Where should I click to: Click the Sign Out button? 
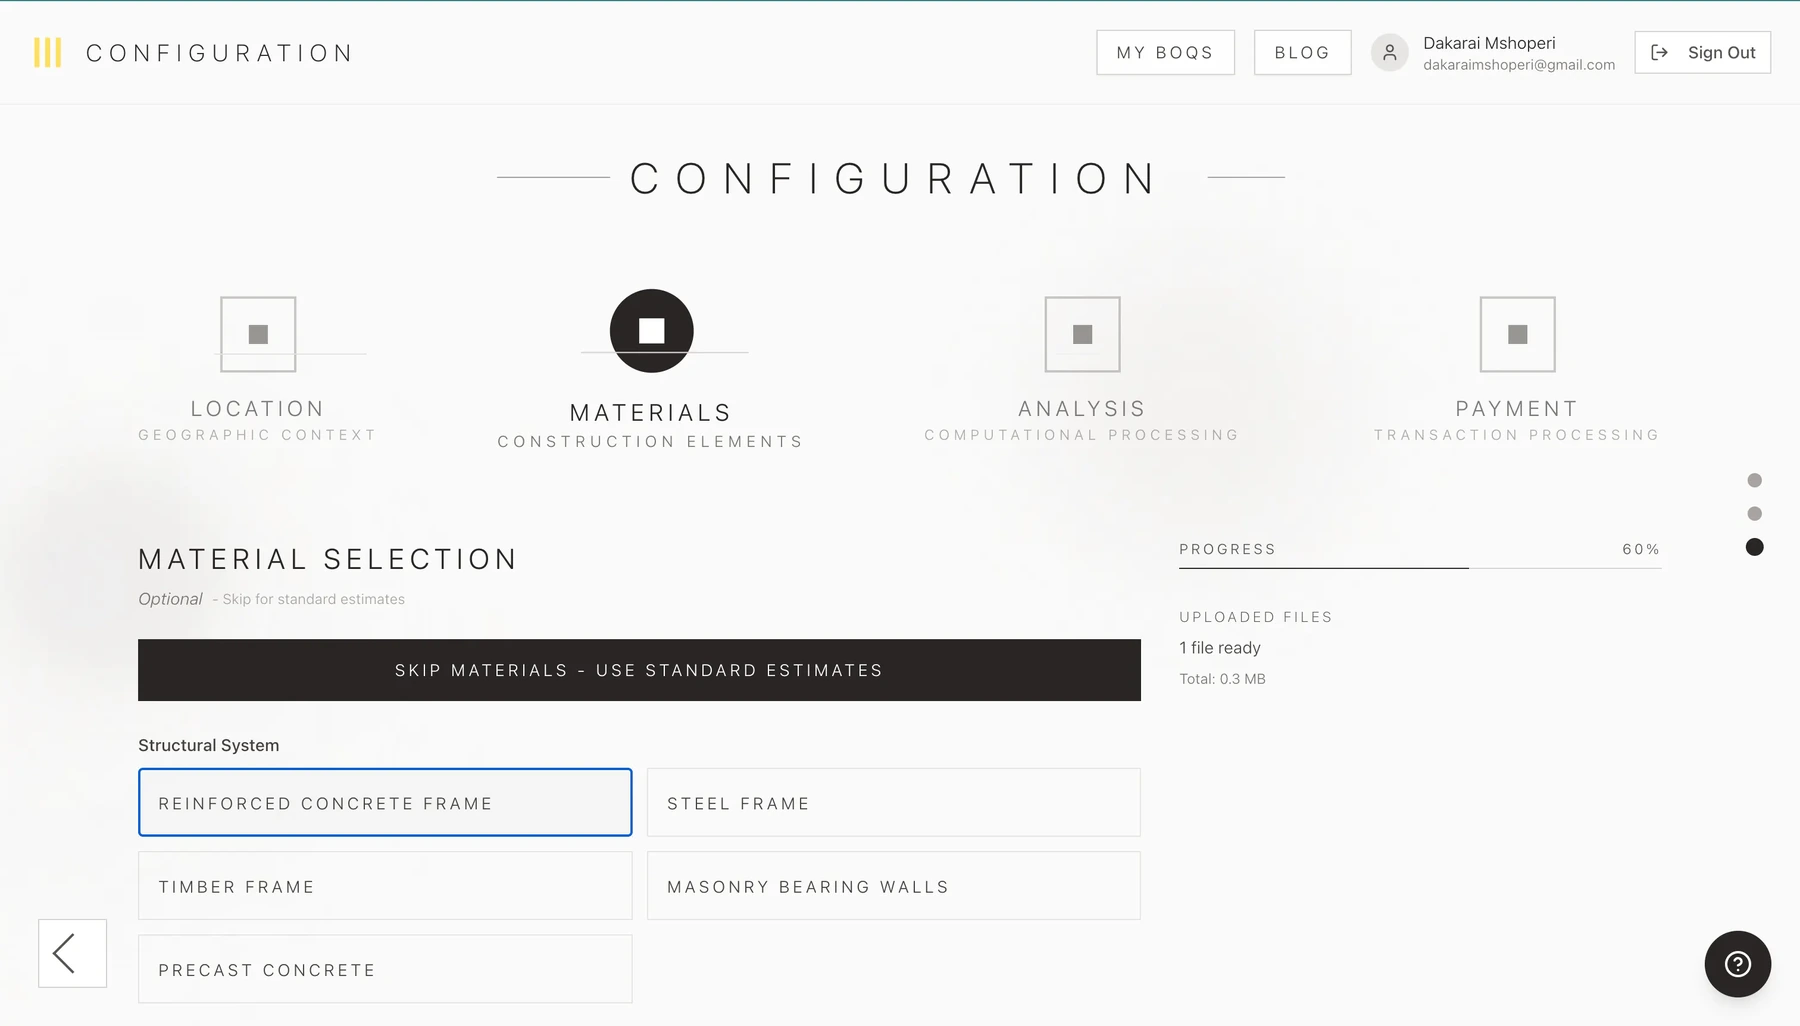tap(1702, 52)
